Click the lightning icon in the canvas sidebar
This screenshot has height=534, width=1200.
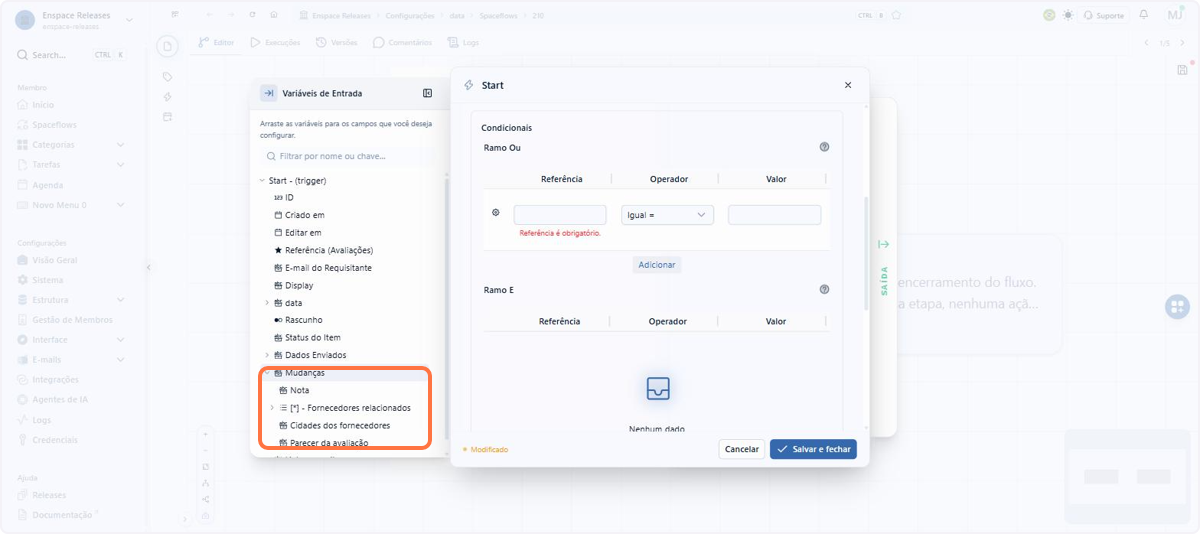pos(168,97)
